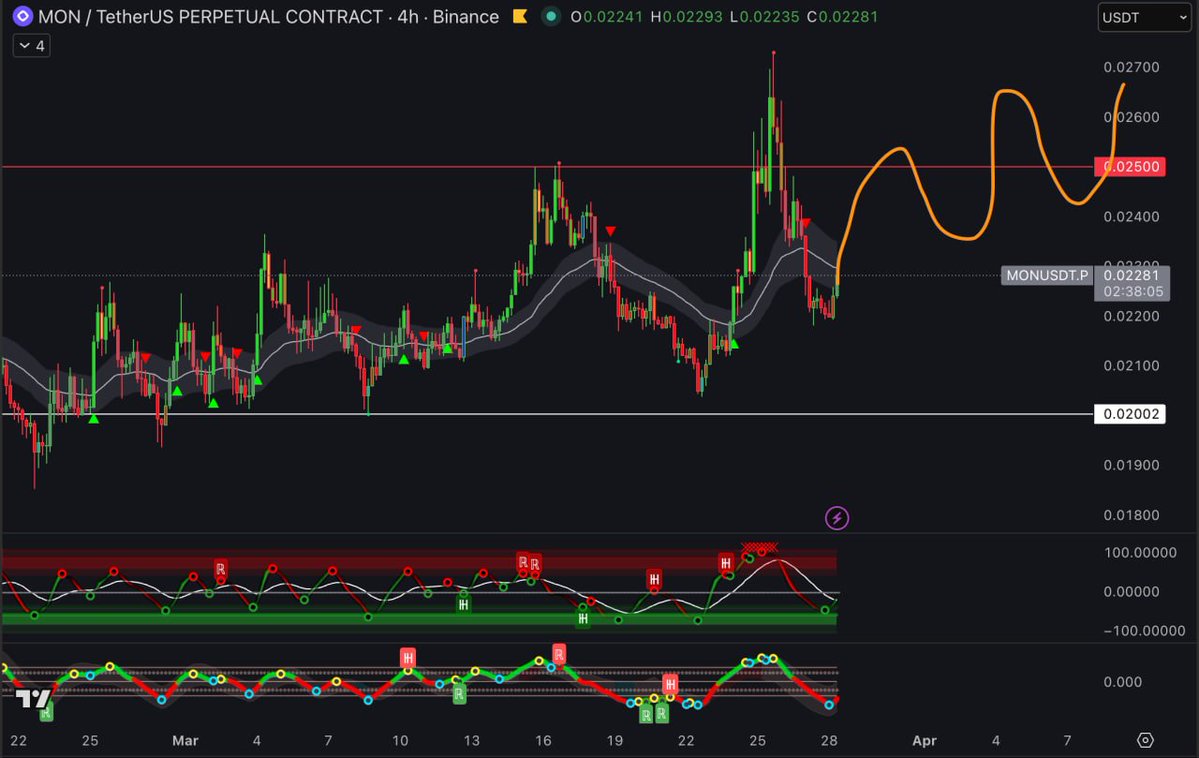Screen dimensions: 1199x758
Task: Click the open price value O0.02241
Action: (x=606, y=16)
